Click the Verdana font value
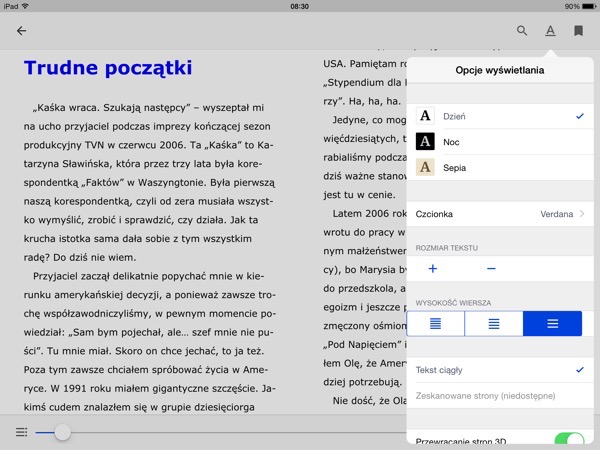This screenshot has width=600, height=450. (556, 214)
